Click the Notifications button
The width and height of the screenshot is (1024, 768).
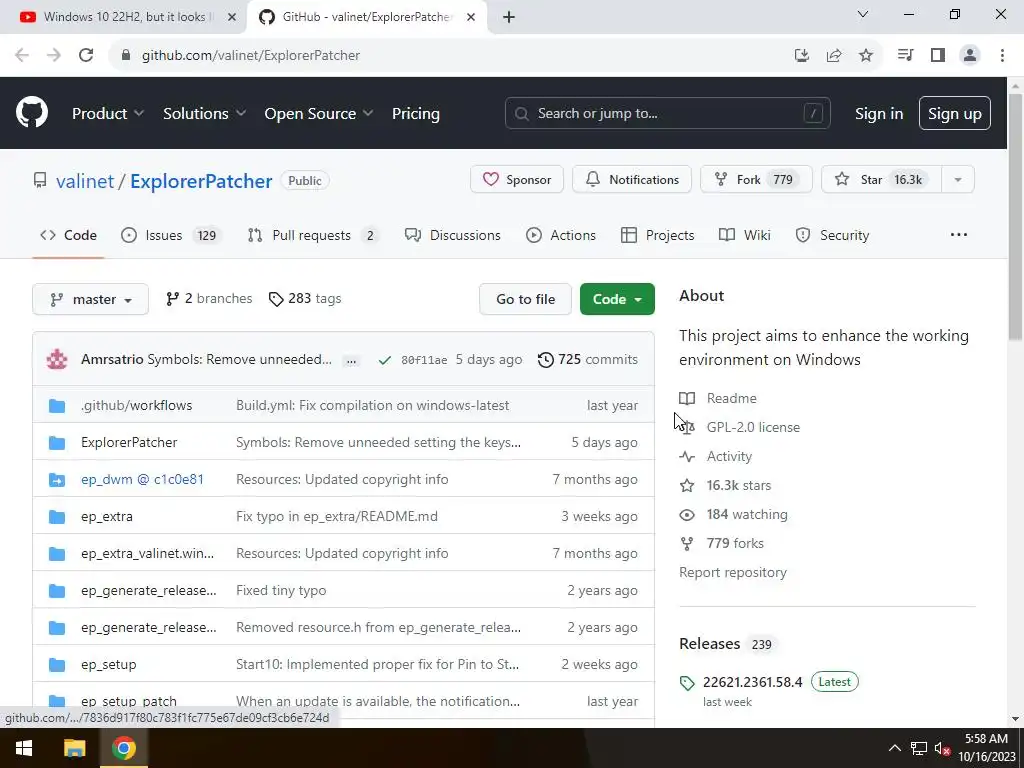point(632,180)
